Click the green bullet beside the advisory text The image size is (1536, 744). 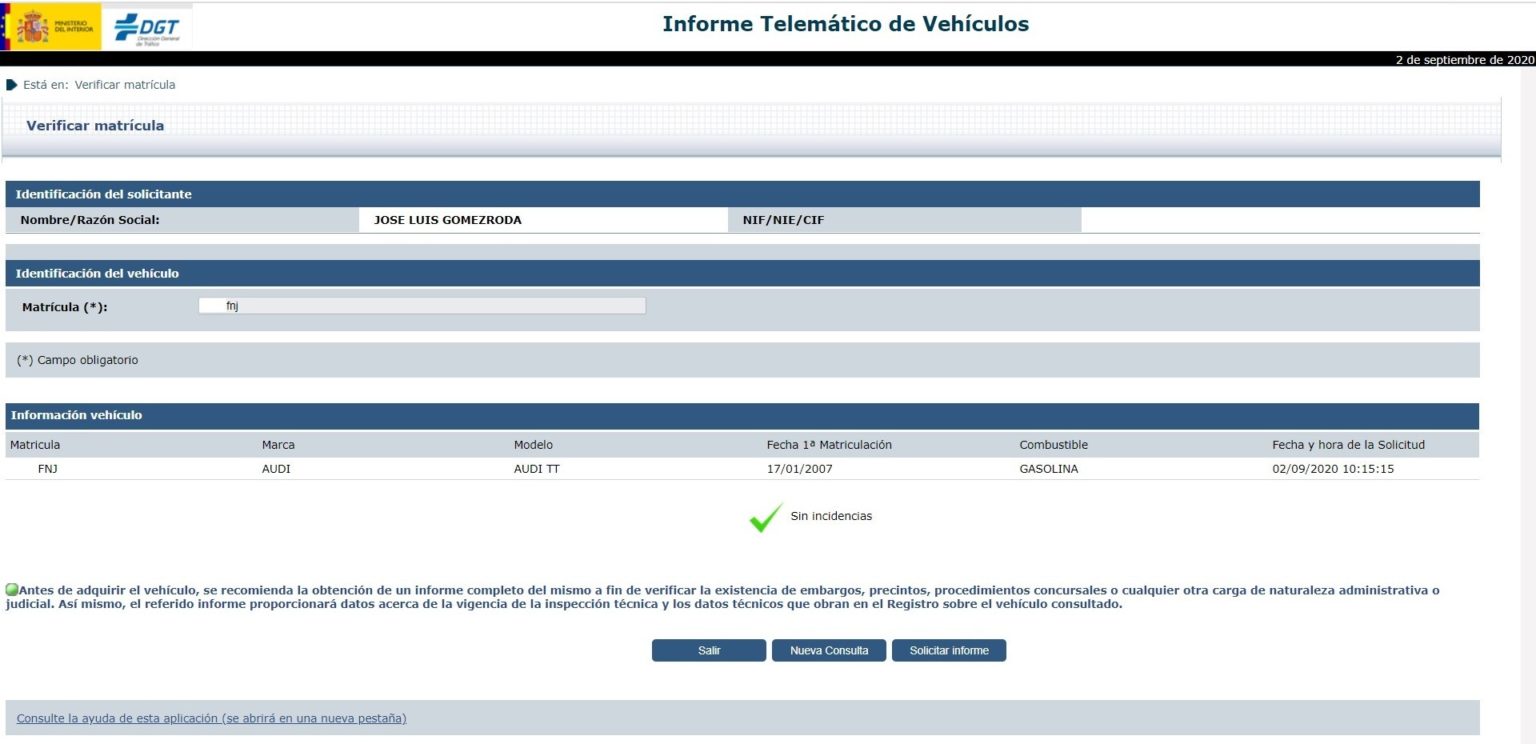(x=11, y=589)
